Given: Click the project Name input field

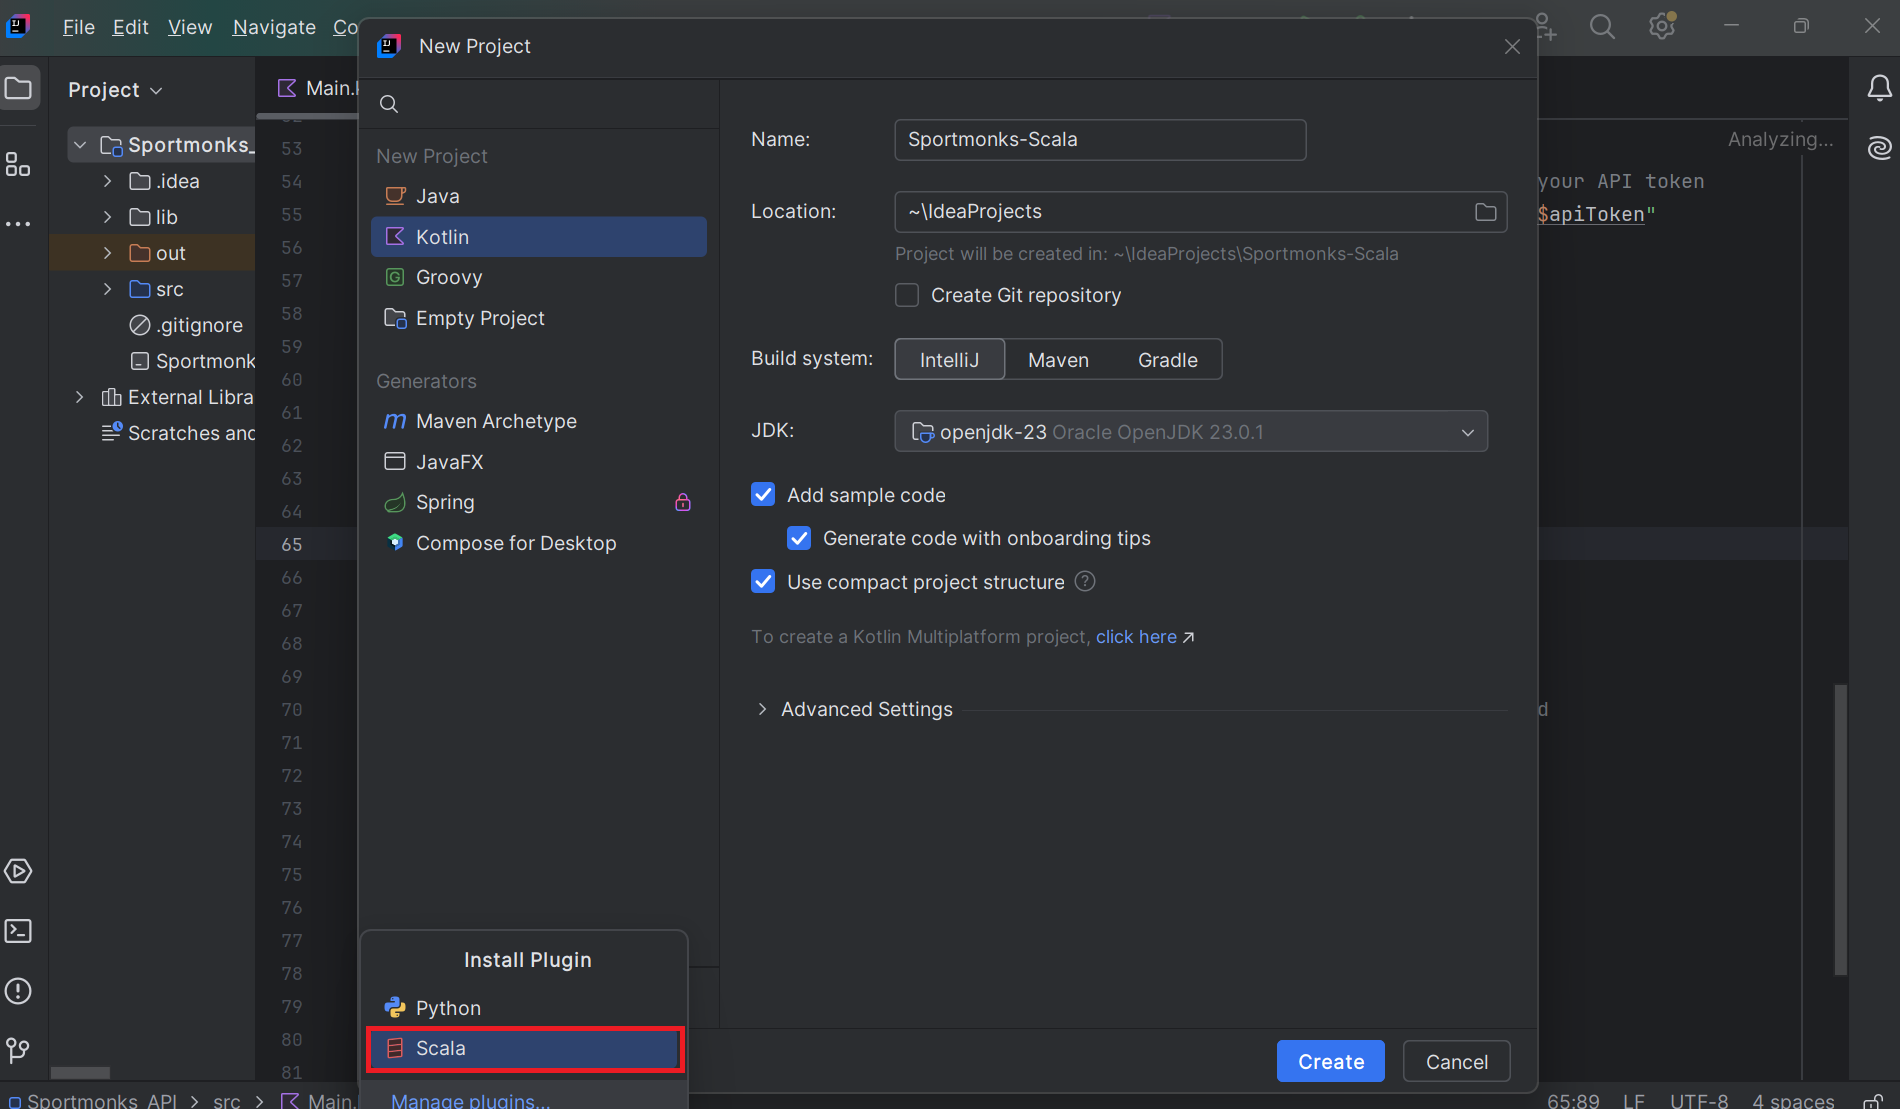Looking at the screenshot, I should 1099,140.
